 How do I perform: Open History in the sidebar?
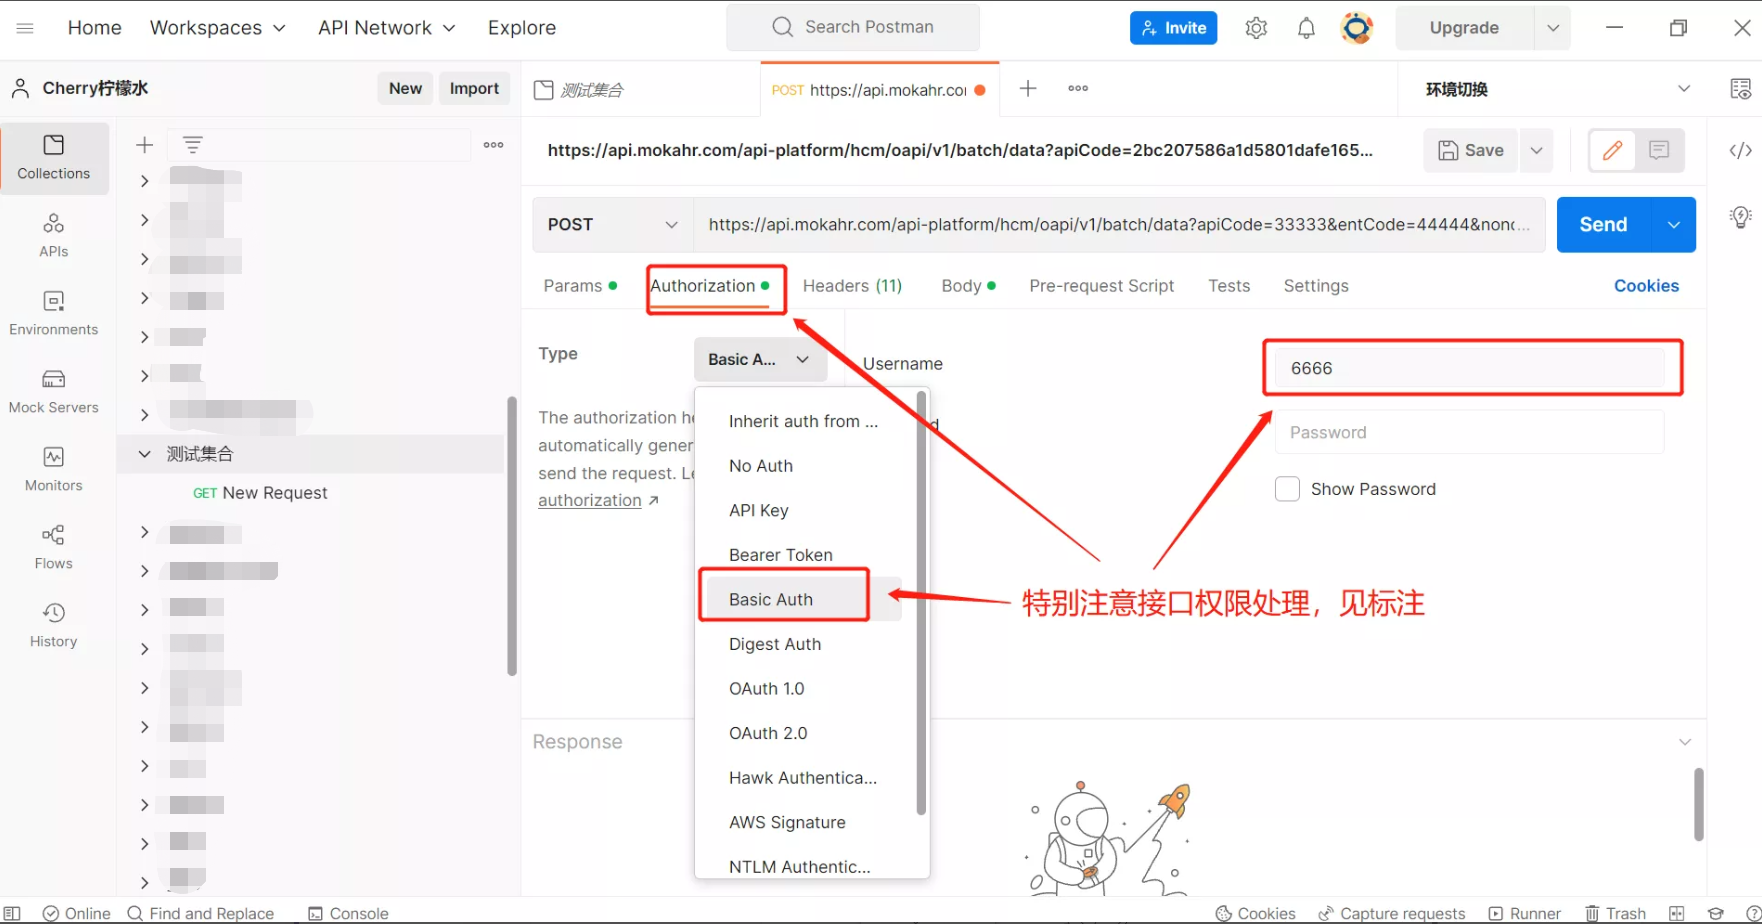[54, 625]
